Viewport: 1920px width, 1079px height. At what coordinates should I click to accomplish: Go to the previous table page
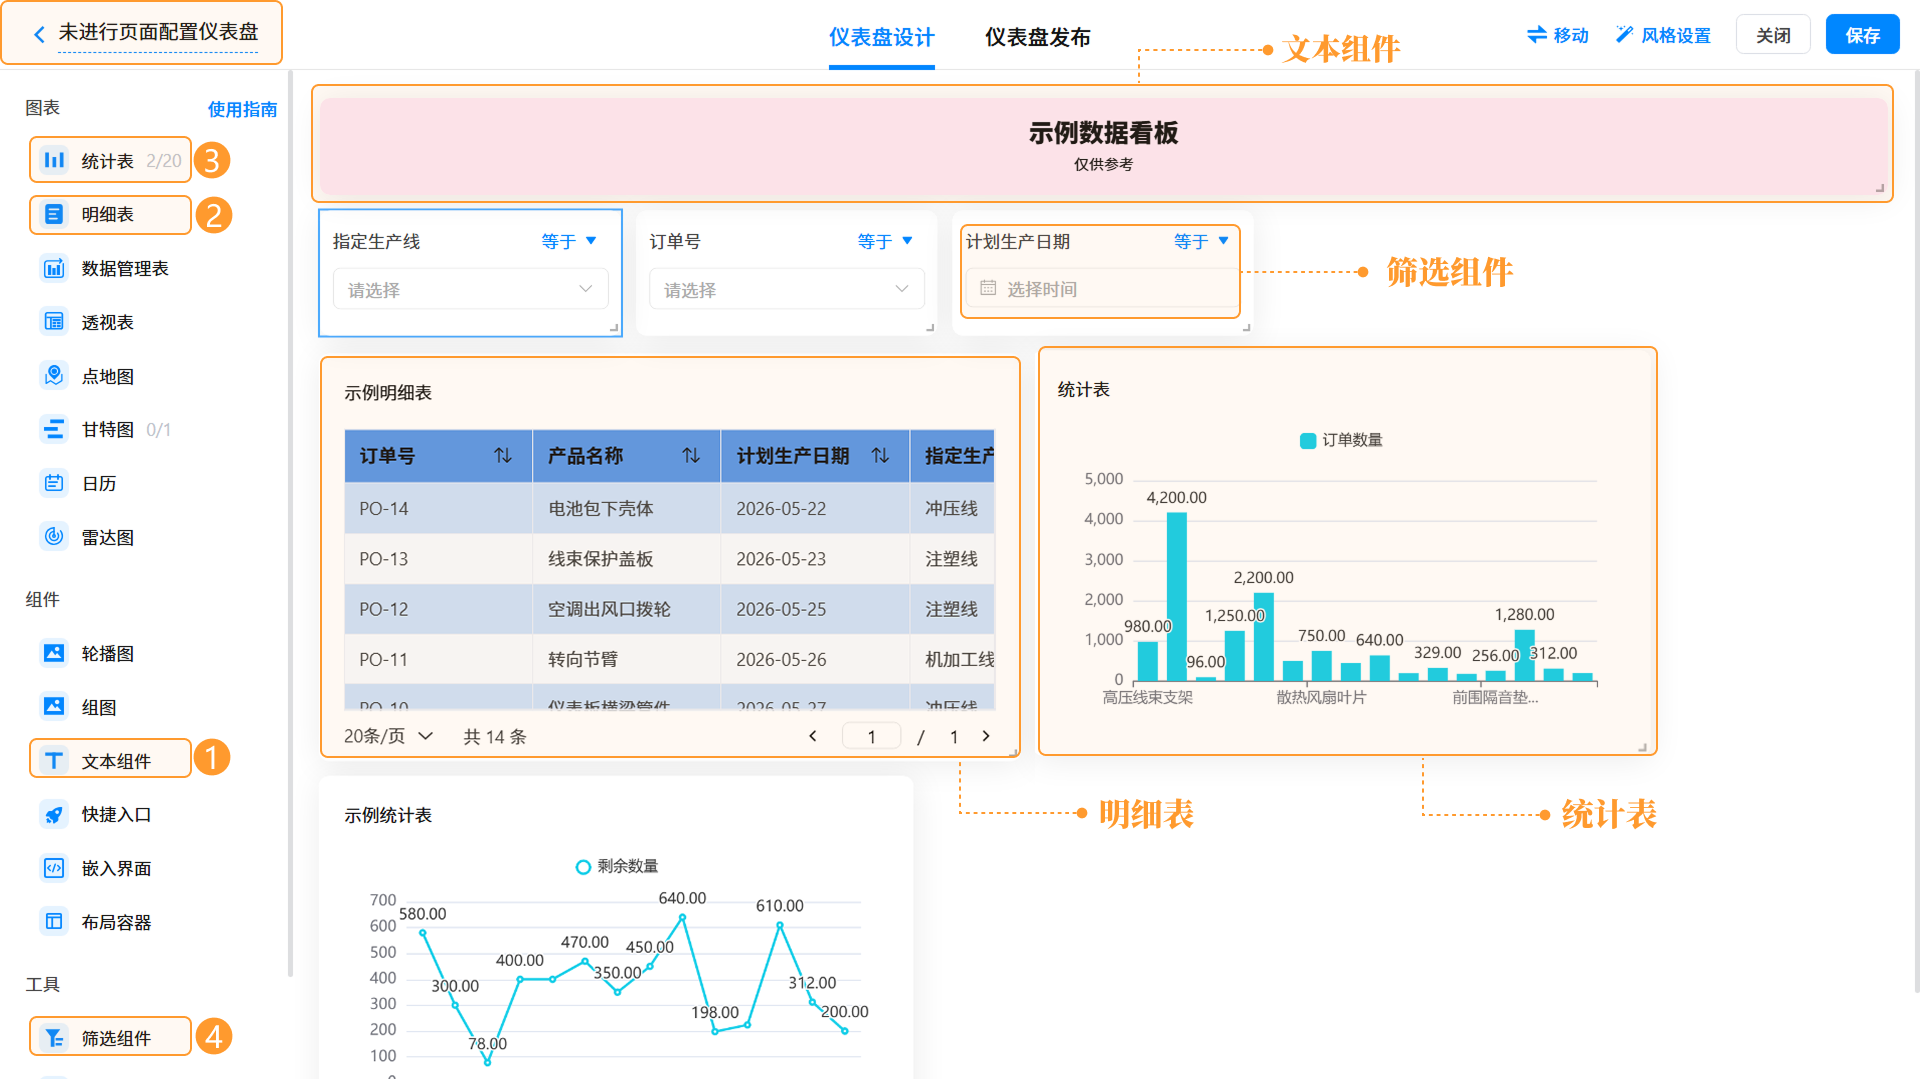pyautogui.click(x=813, y=736)
